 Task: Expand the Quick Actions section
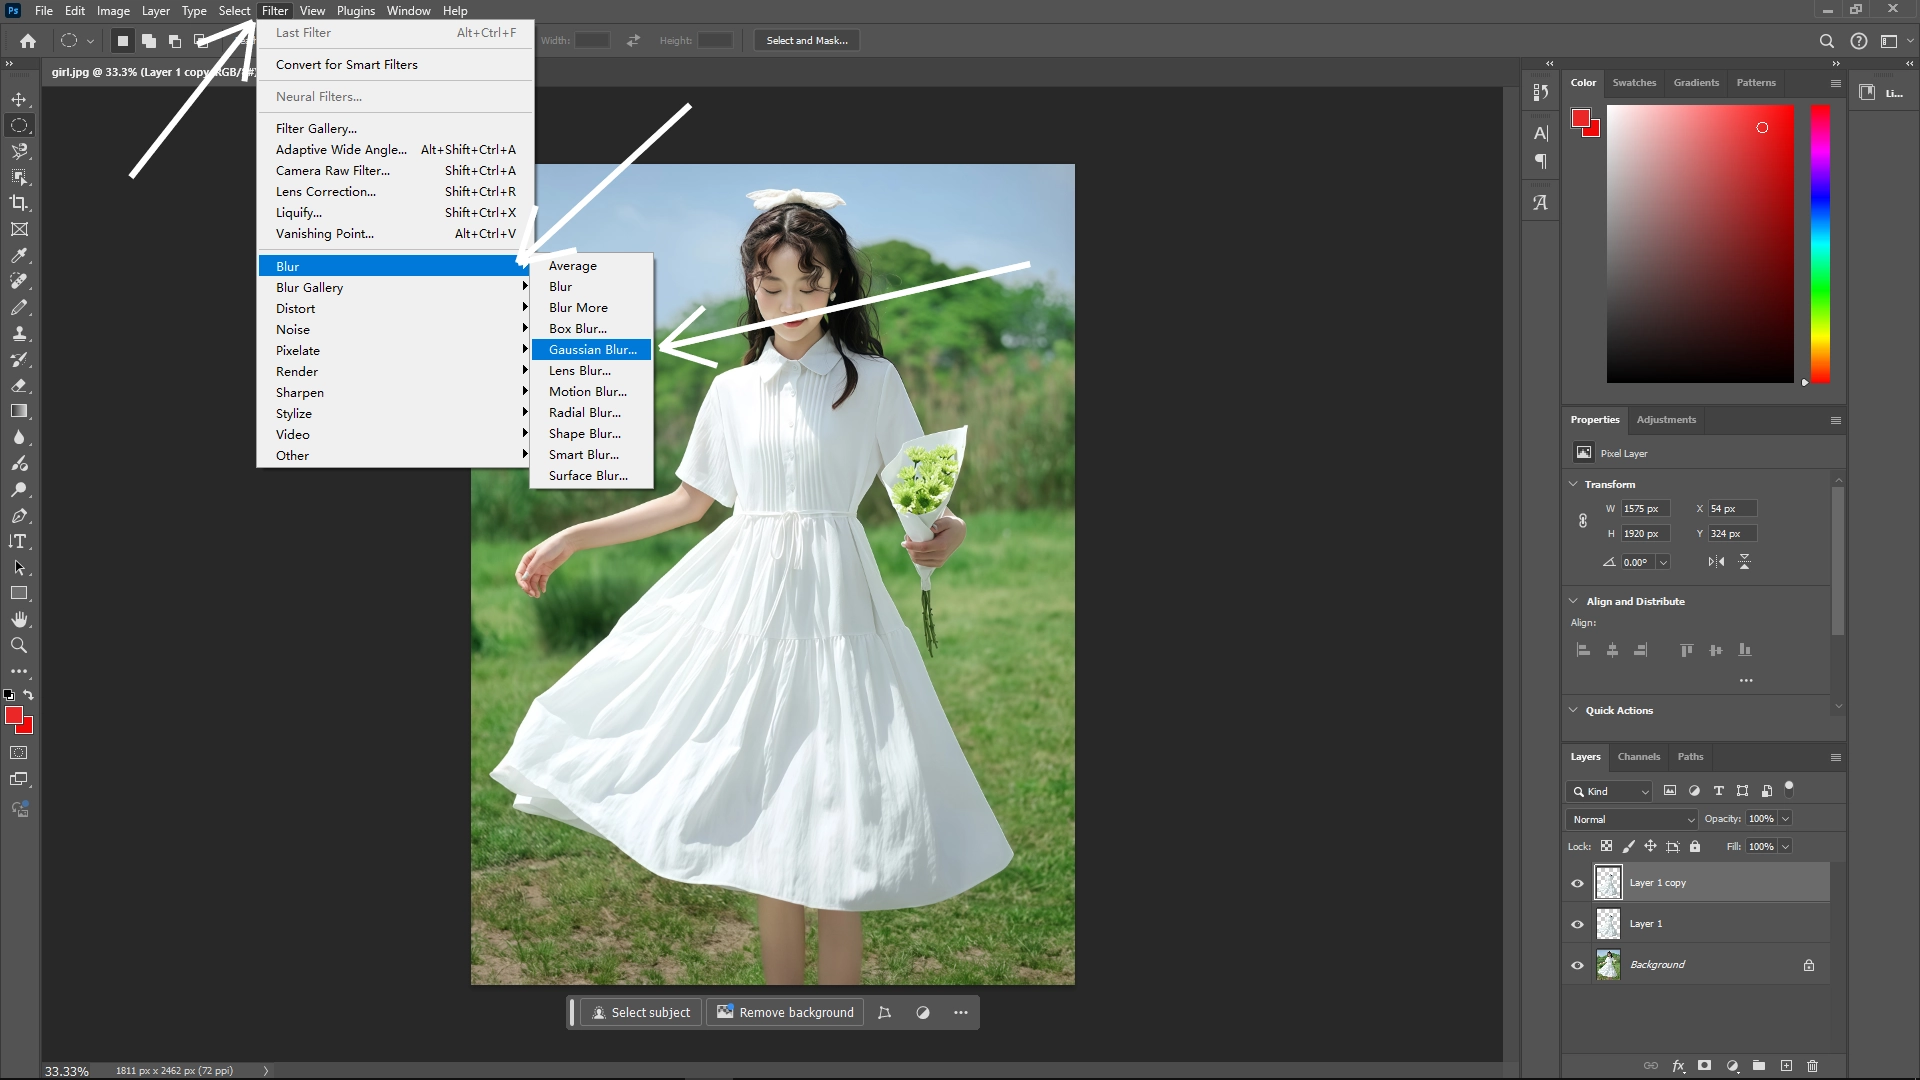click(x=1572, y=710)
